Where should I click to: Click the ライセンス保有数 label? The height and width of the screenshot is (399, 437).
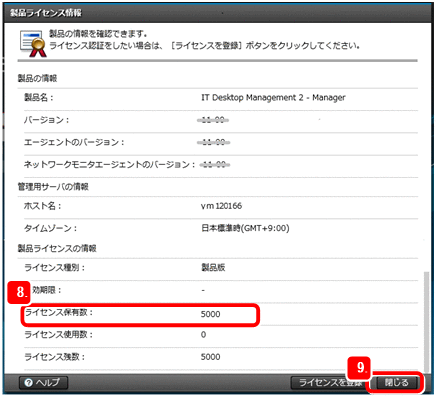(59, 312)
